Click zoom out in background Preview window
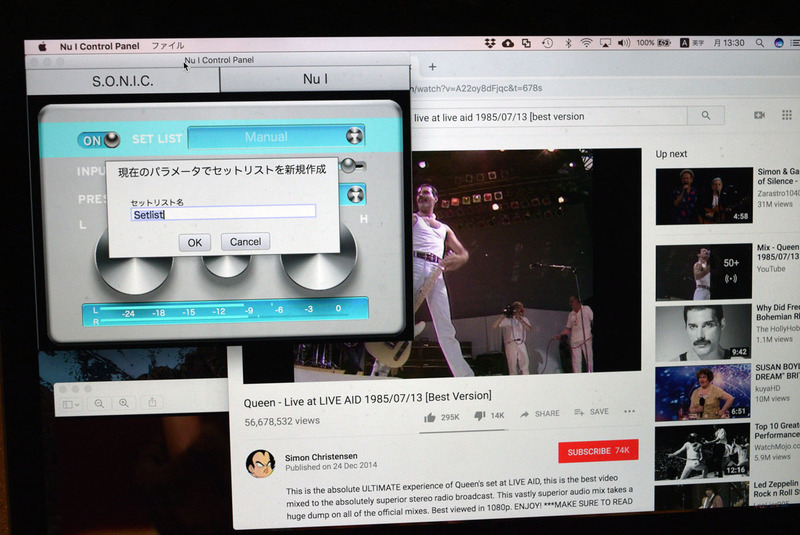800x535 pixels. 99,404
